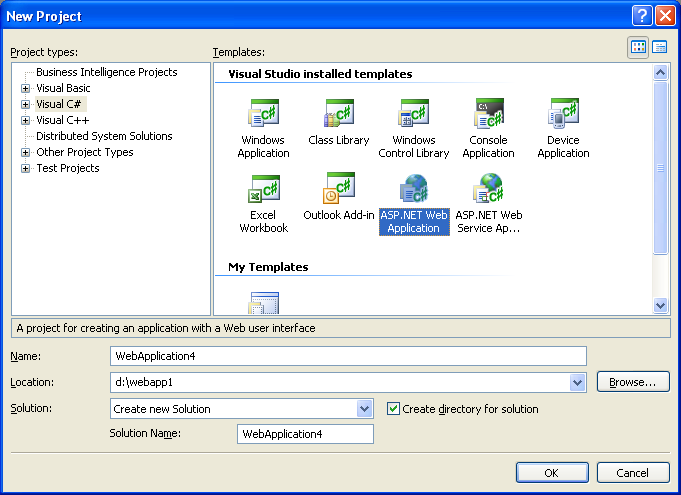Image resolution: width=681 pixels, height=495 pixels.
Task: Select the ASP.NET Web Service template icon
Action: tap(489, 189)
